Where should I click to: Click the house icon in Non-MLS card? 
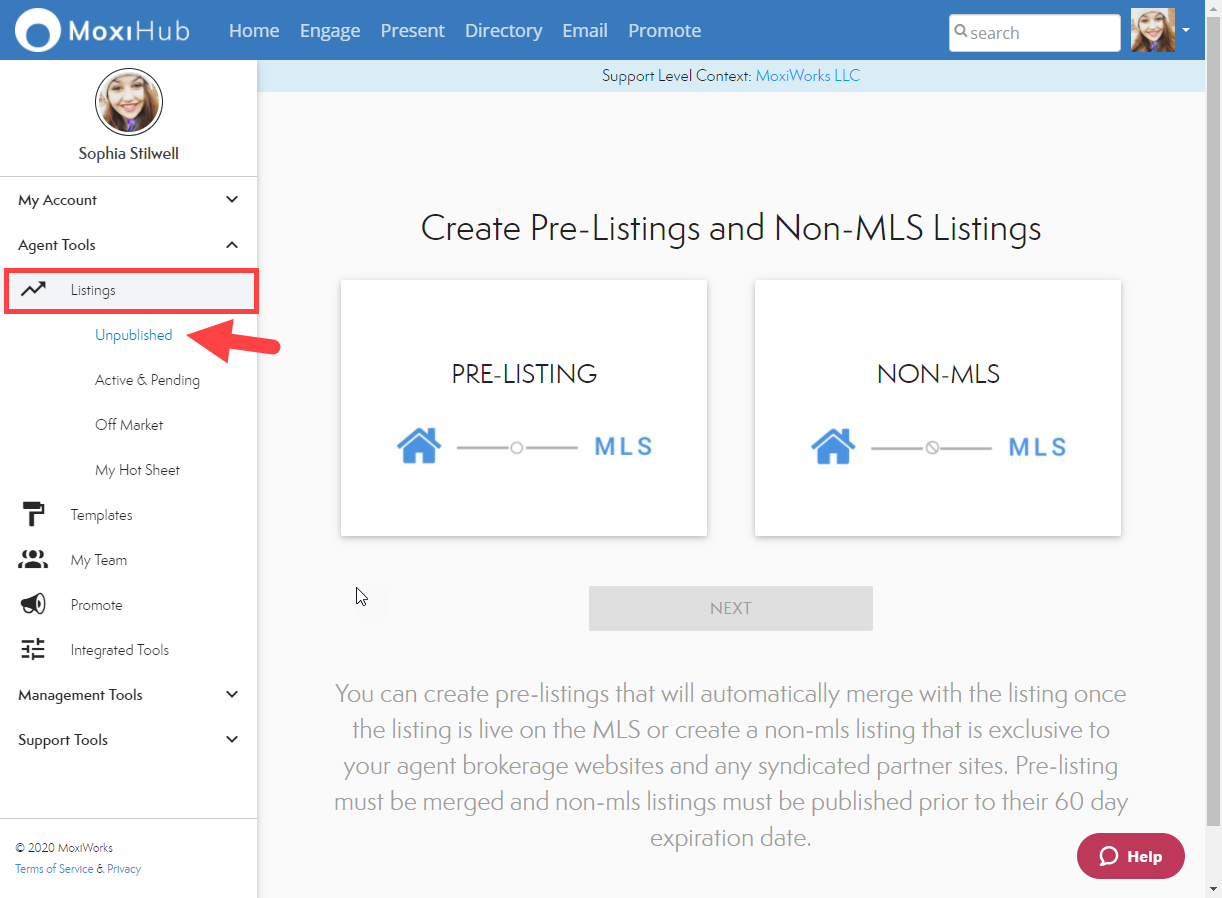(833, 446)
